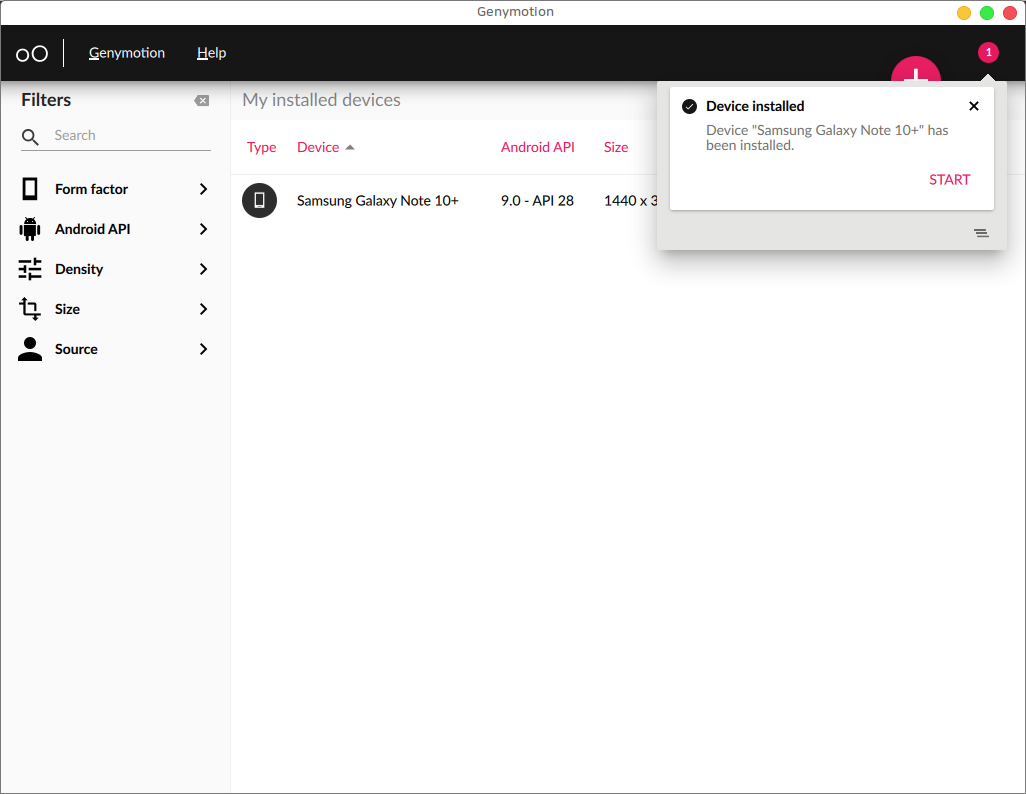Viewport: 1026px width, 794px height.
Task: Click the Android robot filter icon
Action: [30, 229]
